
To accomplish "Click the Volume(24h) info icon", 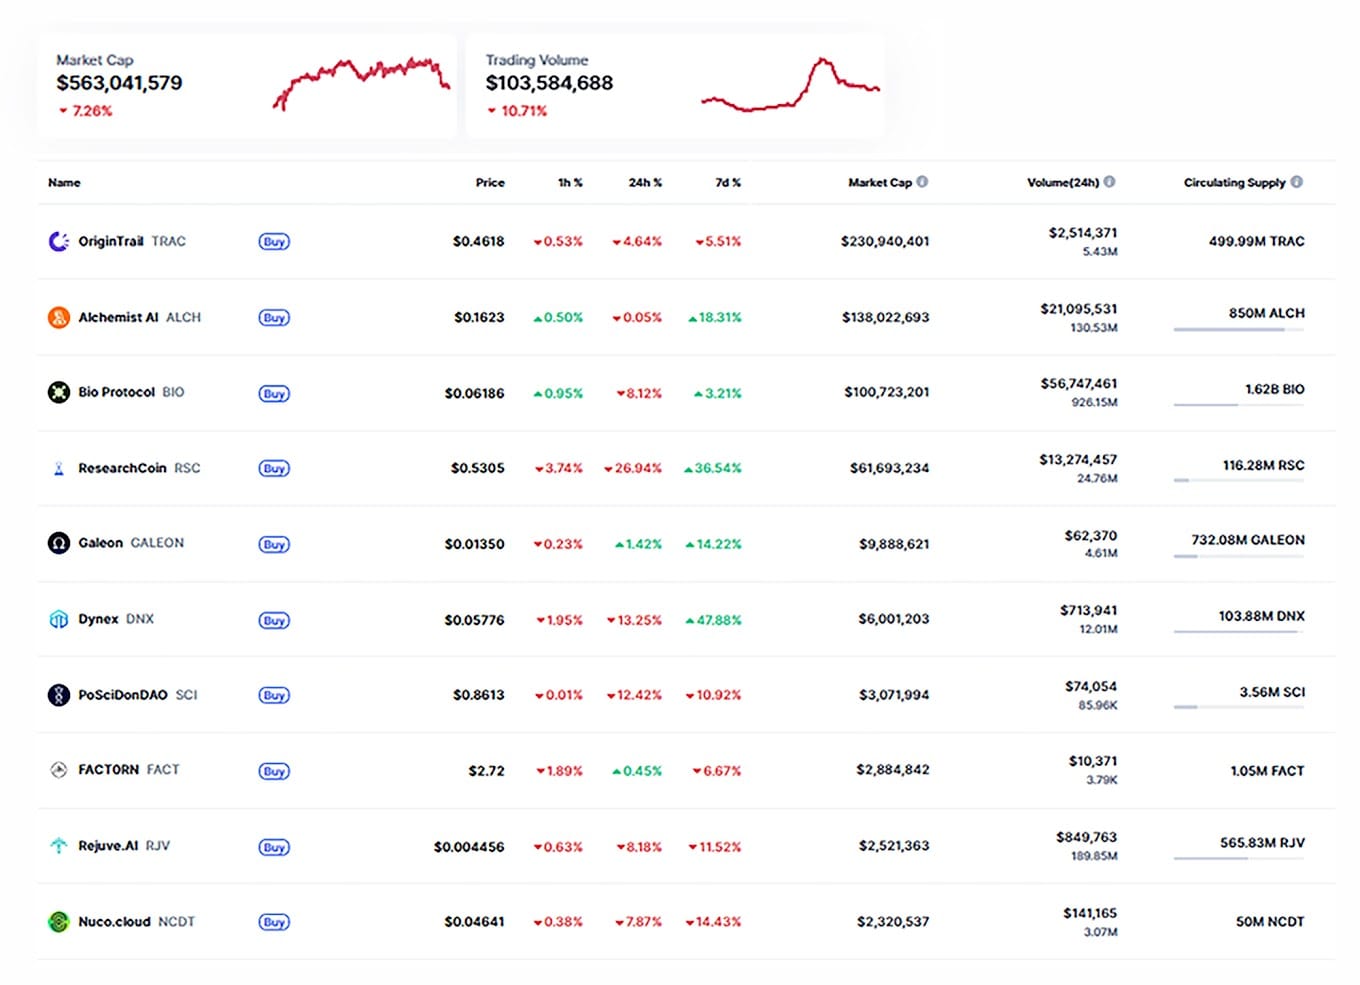I will click(1112, 182).
